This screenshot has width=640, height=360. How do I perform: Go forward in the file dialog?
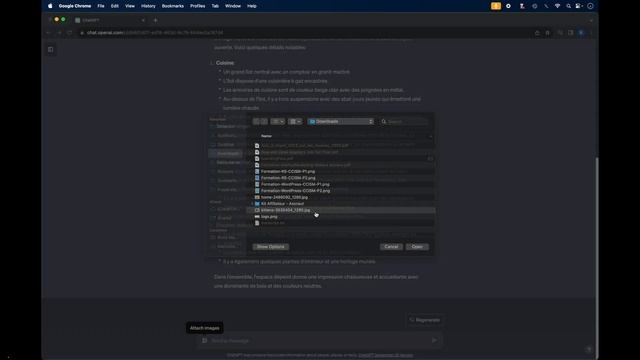pyautogui.click(x=264, y=122)
